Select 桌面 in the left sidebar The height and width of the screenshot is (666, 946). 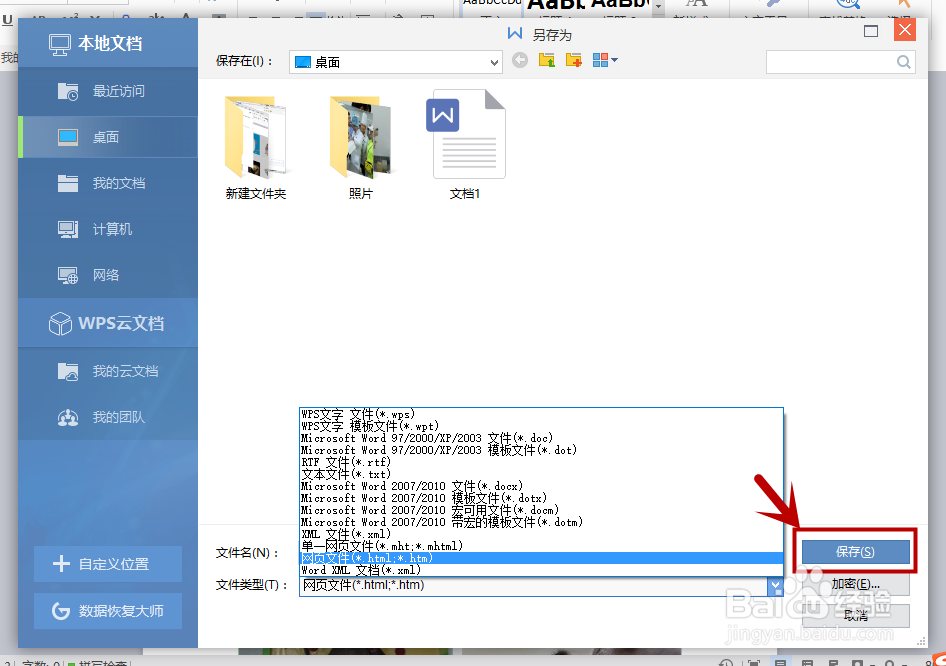pos(109,137)
